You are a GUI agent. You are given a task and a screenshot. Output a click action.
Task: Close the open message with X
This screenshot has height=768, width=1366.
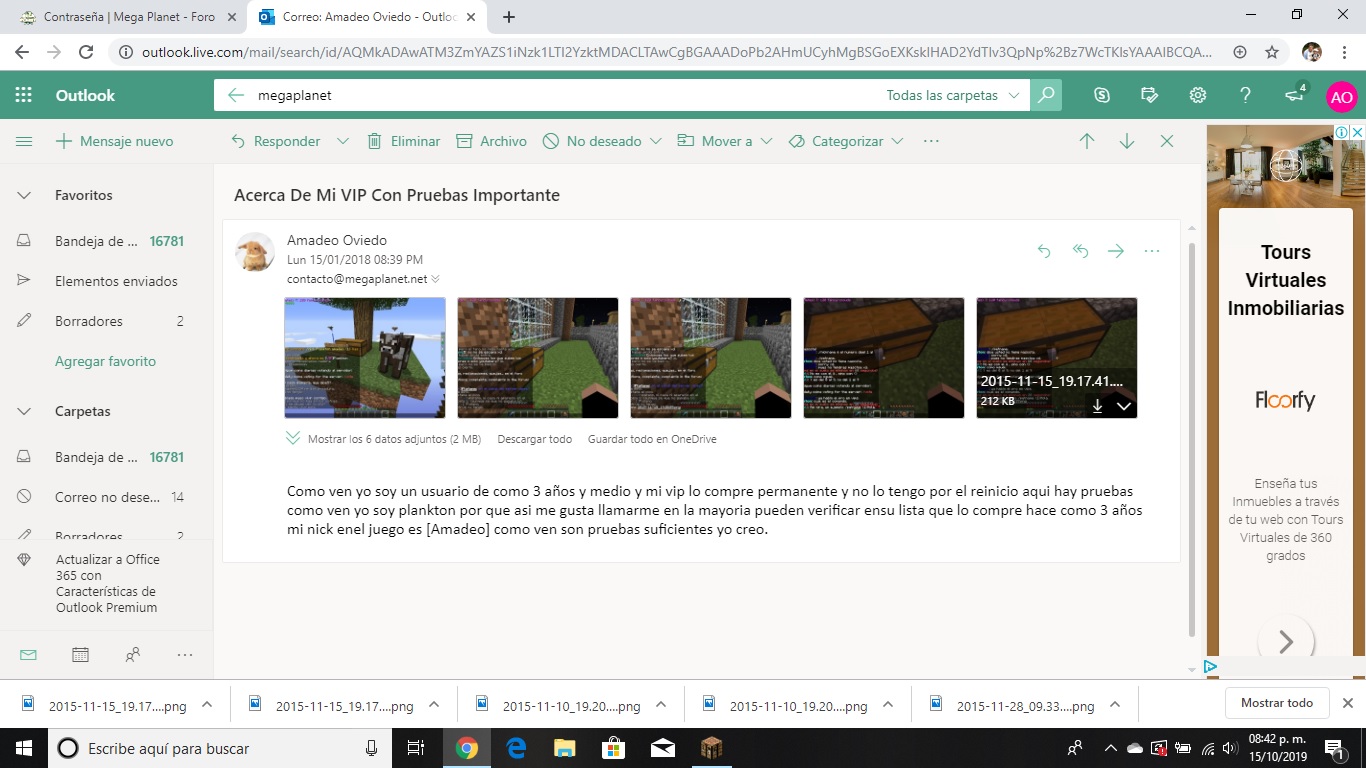click(x=1167, y=142)
